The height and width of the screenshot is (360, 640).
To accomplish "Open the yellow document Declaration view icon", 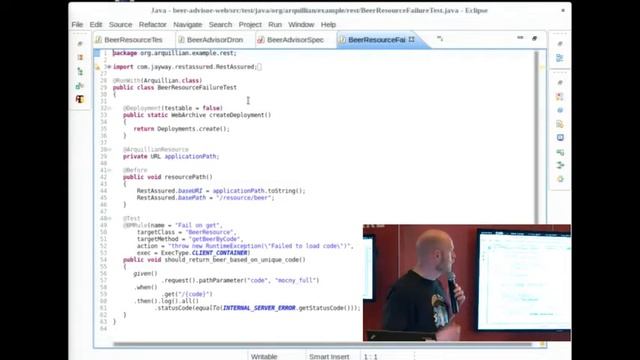I will [x=560, y=124].
